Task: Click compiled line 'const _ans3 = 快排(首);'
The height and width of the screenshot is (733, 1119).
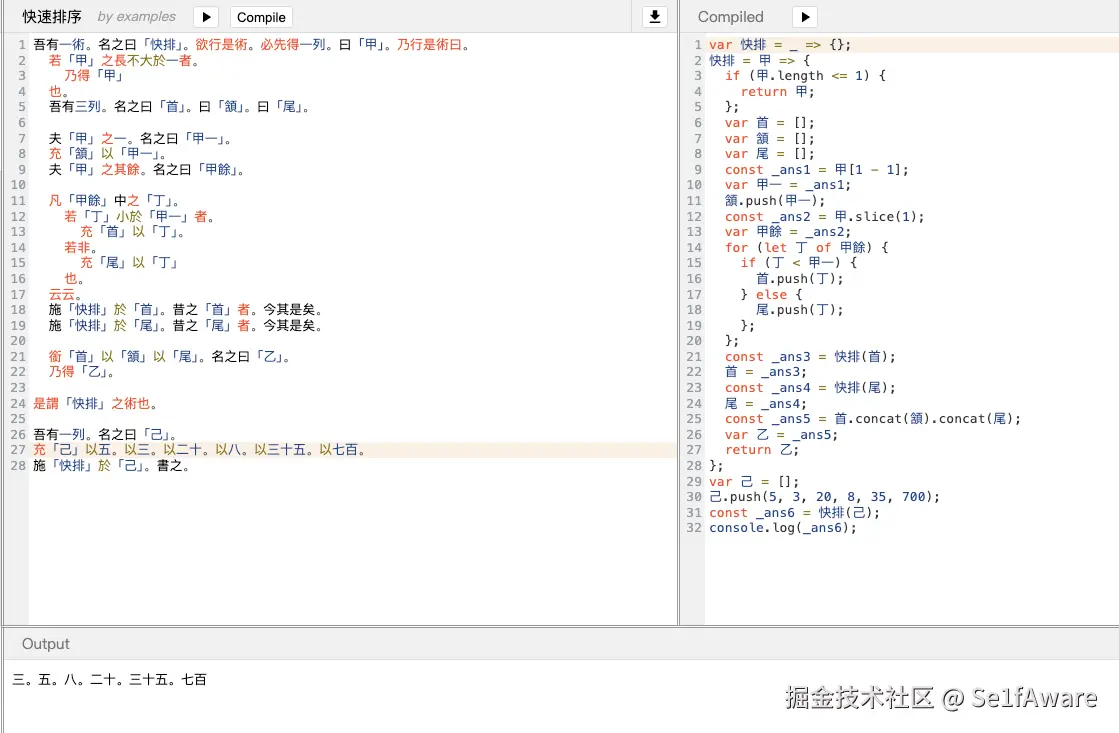Action: click(810, 356)
